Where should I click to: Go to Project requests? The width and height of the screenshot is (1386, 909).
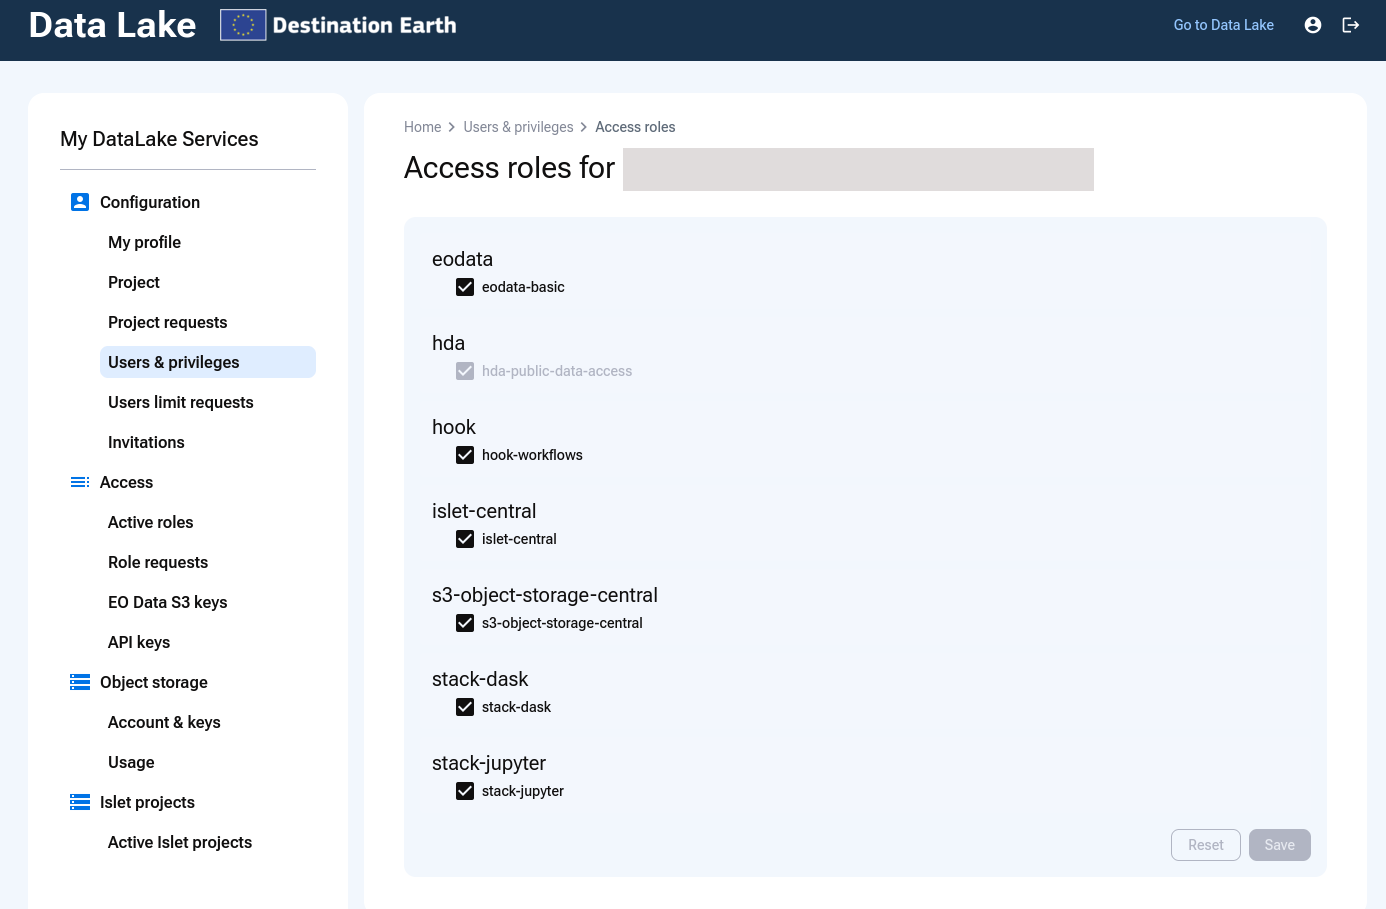[208, 322]
